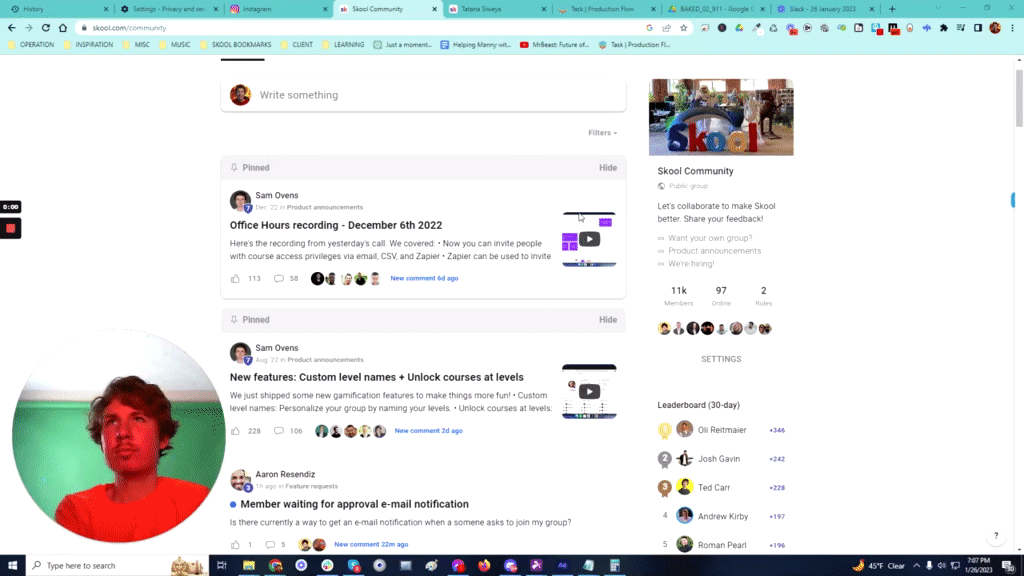Open the SETTINGS link

721,358
